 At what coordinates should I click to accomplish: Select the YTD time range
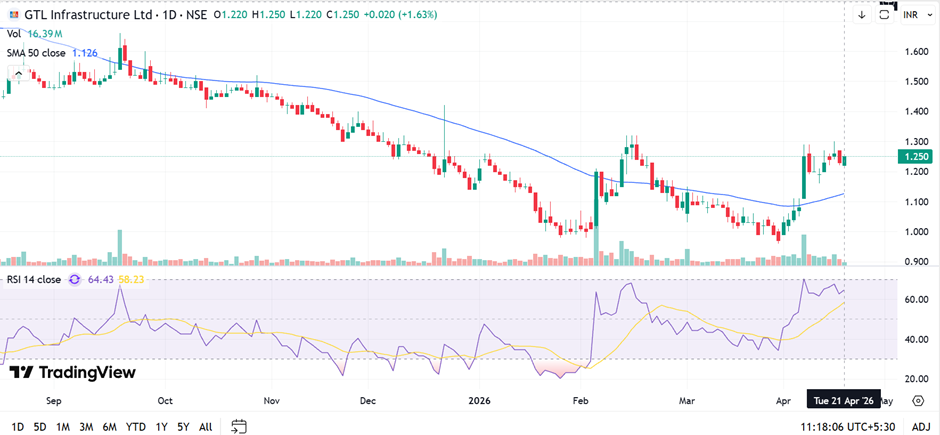(x=135, y=426)
